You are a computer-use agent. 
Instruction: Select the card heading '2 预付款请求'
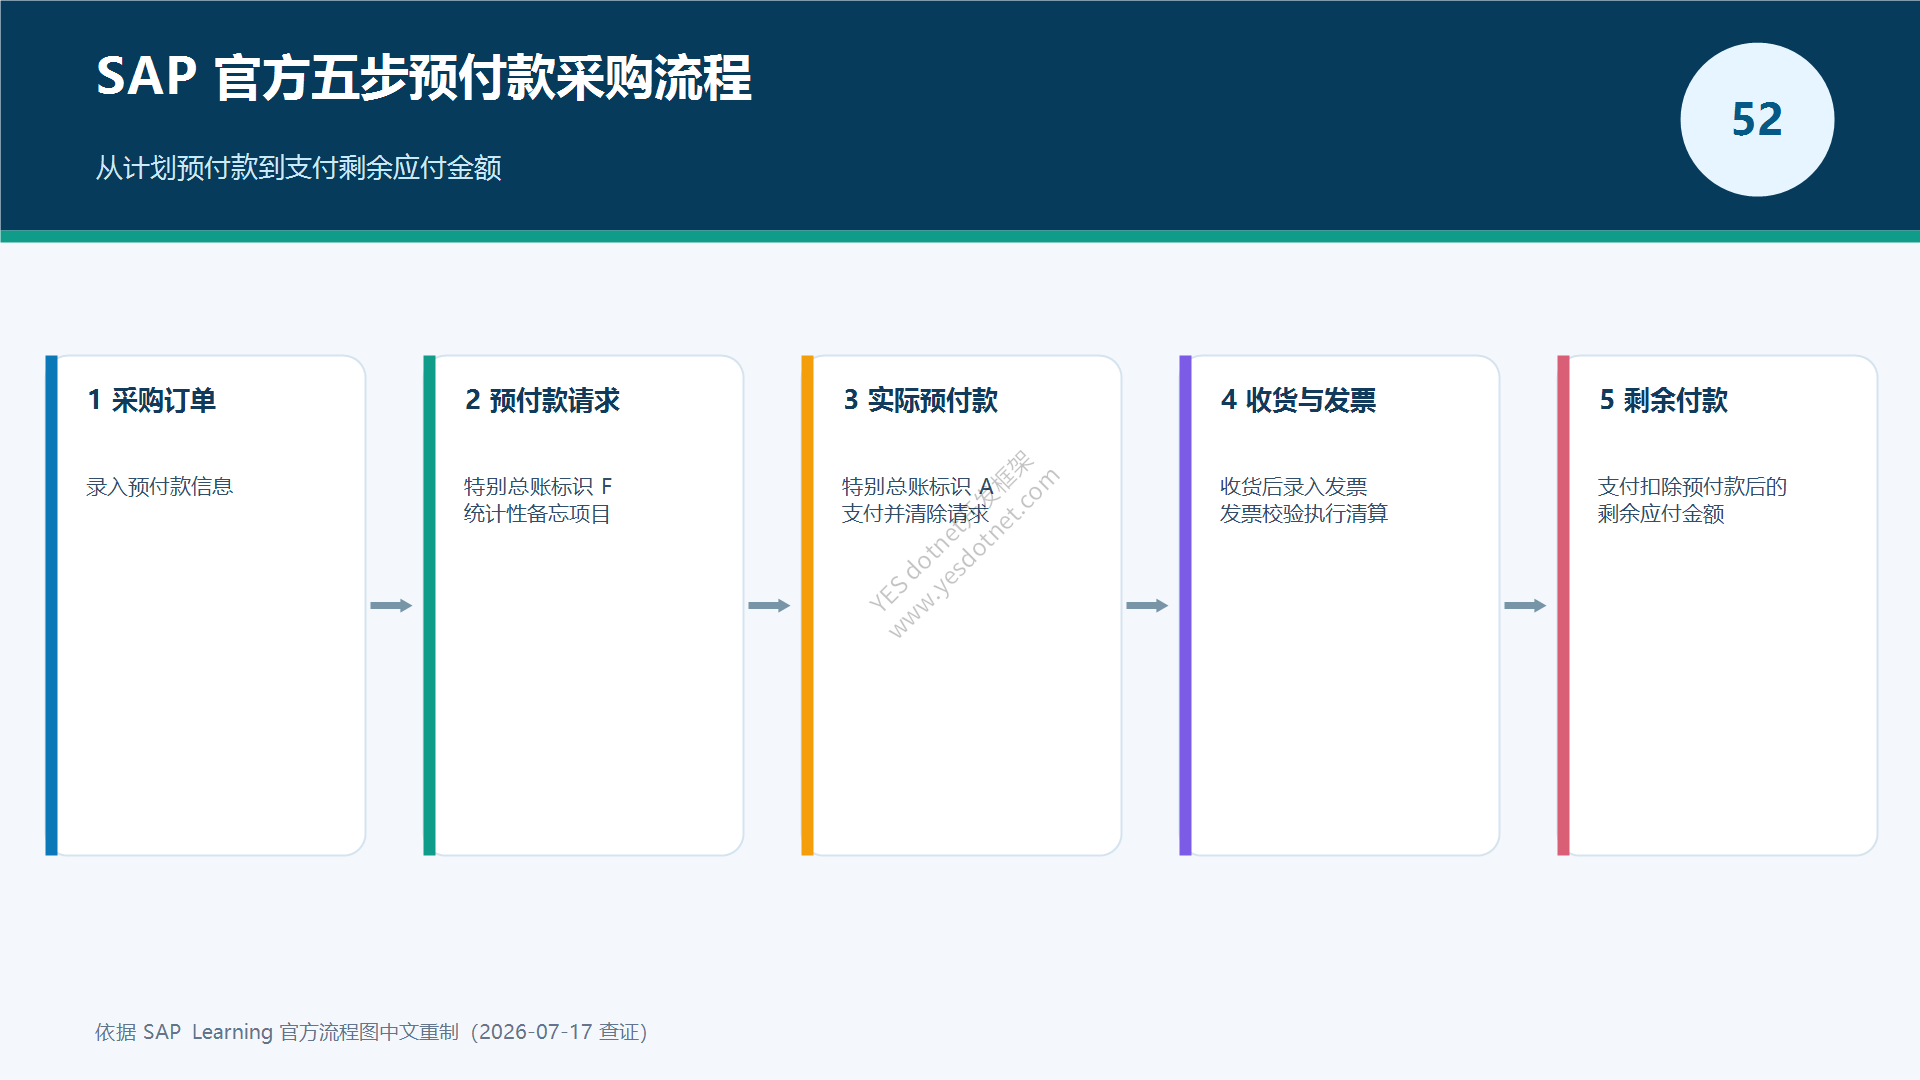coord(542,400)
